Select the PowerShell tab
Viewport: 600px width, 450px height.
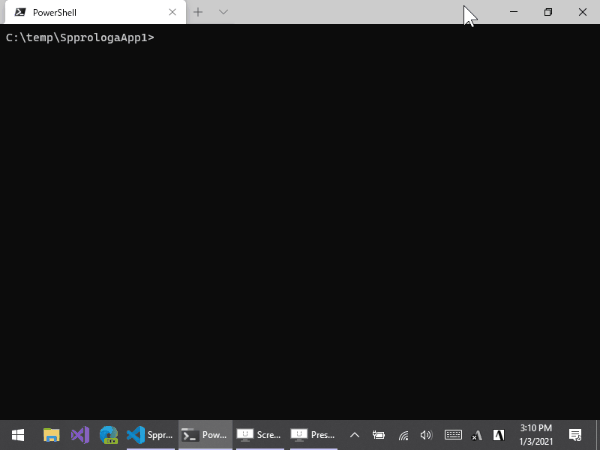(x=95, y=12)
